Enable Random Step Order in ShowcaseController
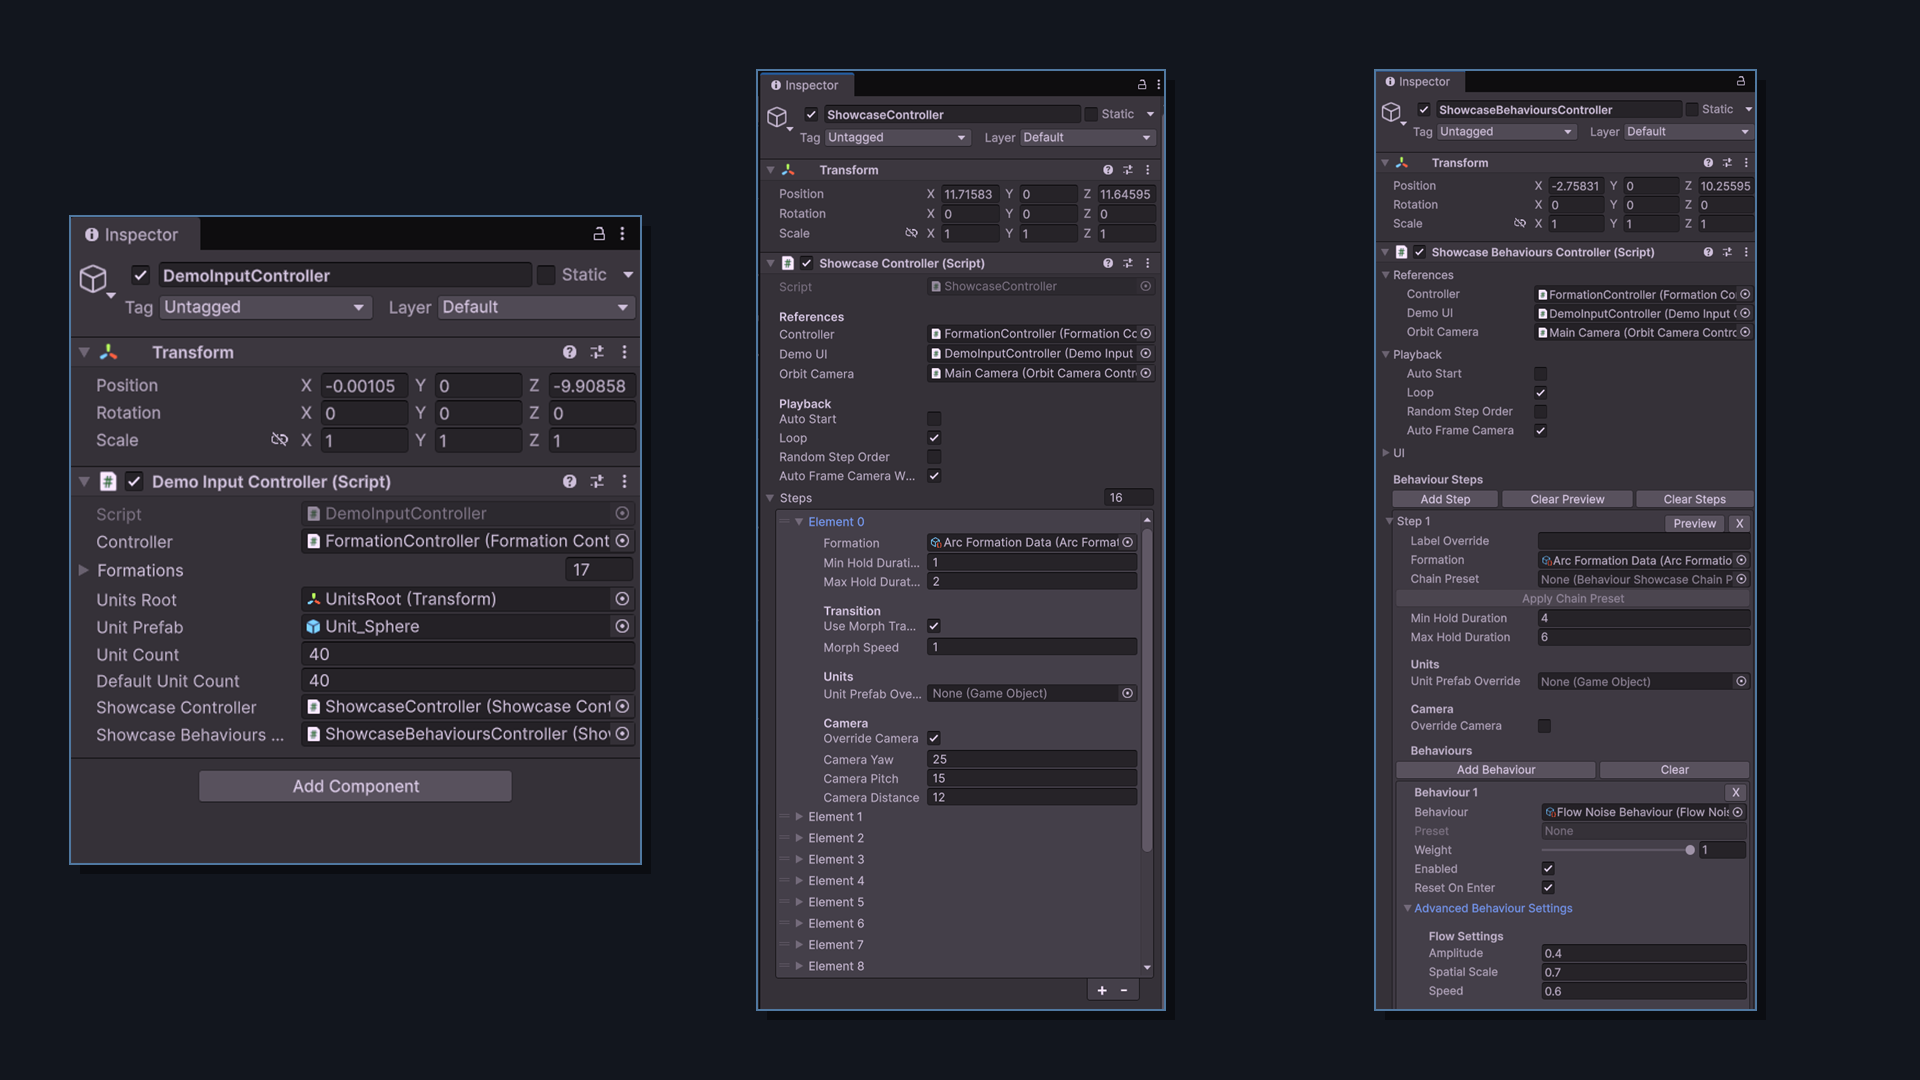 pos(934,457)
